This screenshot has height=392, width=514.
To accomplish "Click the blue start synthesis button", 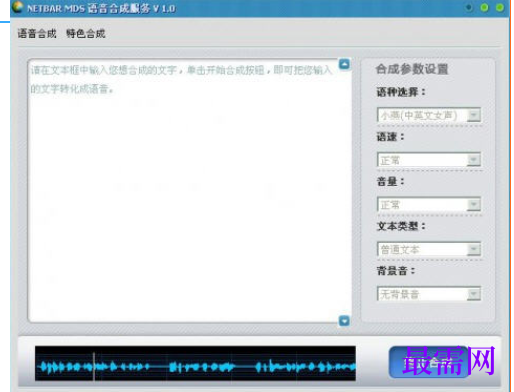I will (430, 362).
